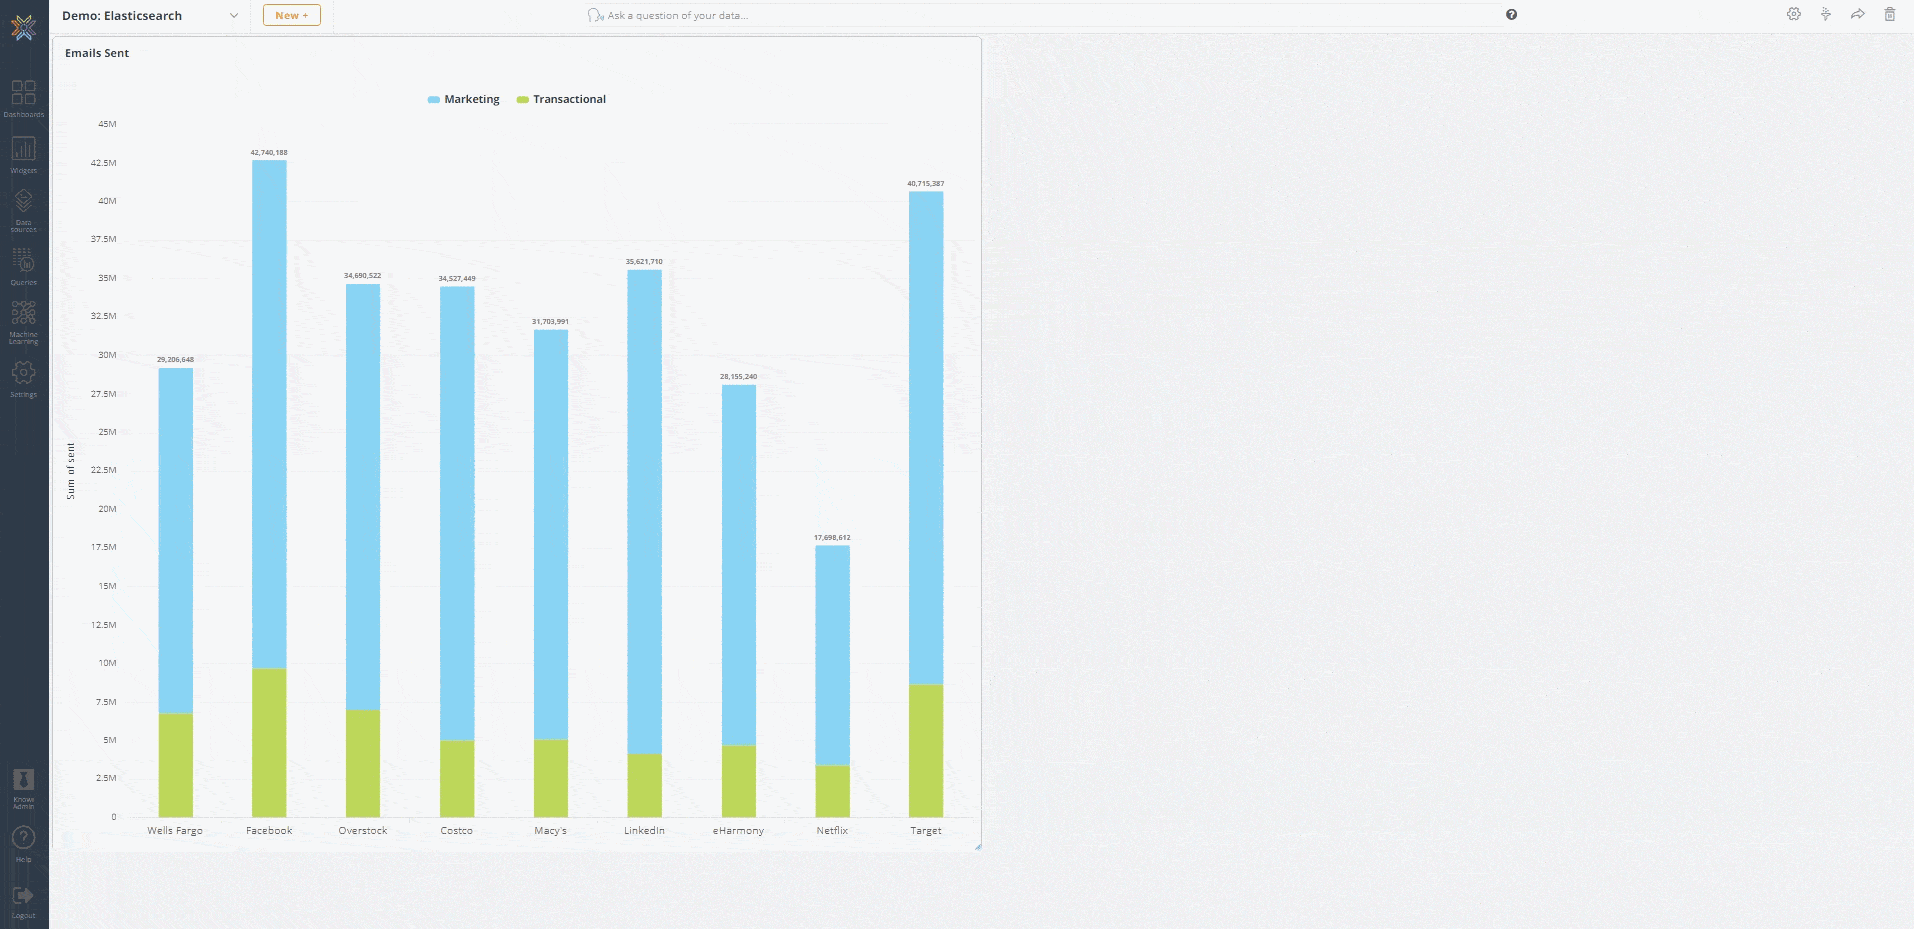
Task: Click the Netflix Marketing blue bar
Action: 832,656
